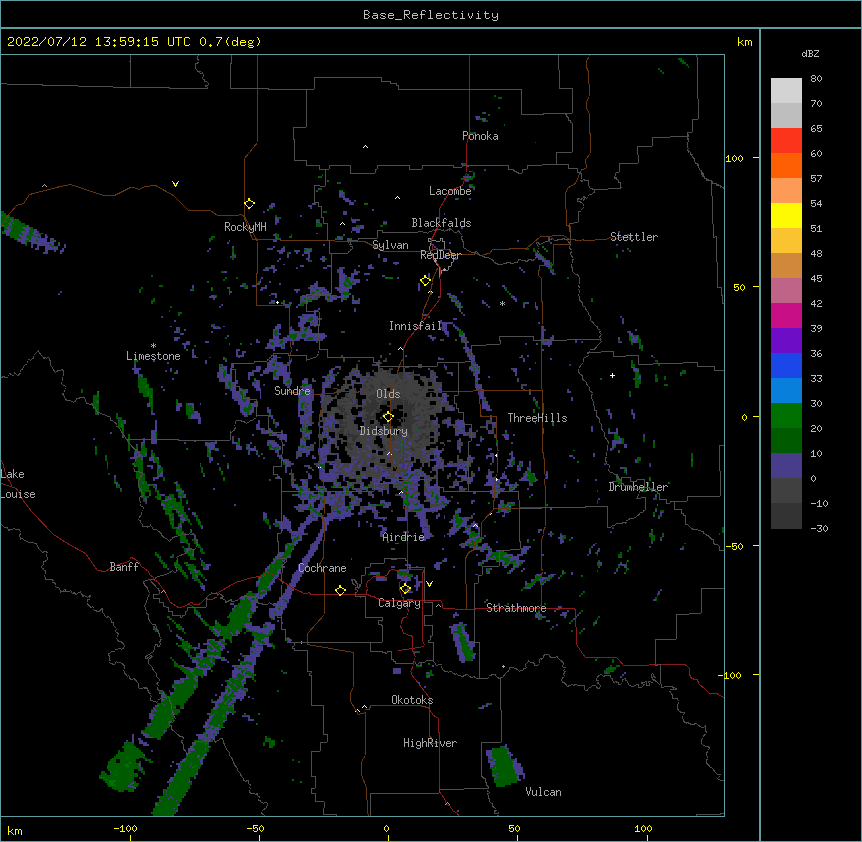Select the bright green 30-20 dBZ legend swatch

click(786, 416)
